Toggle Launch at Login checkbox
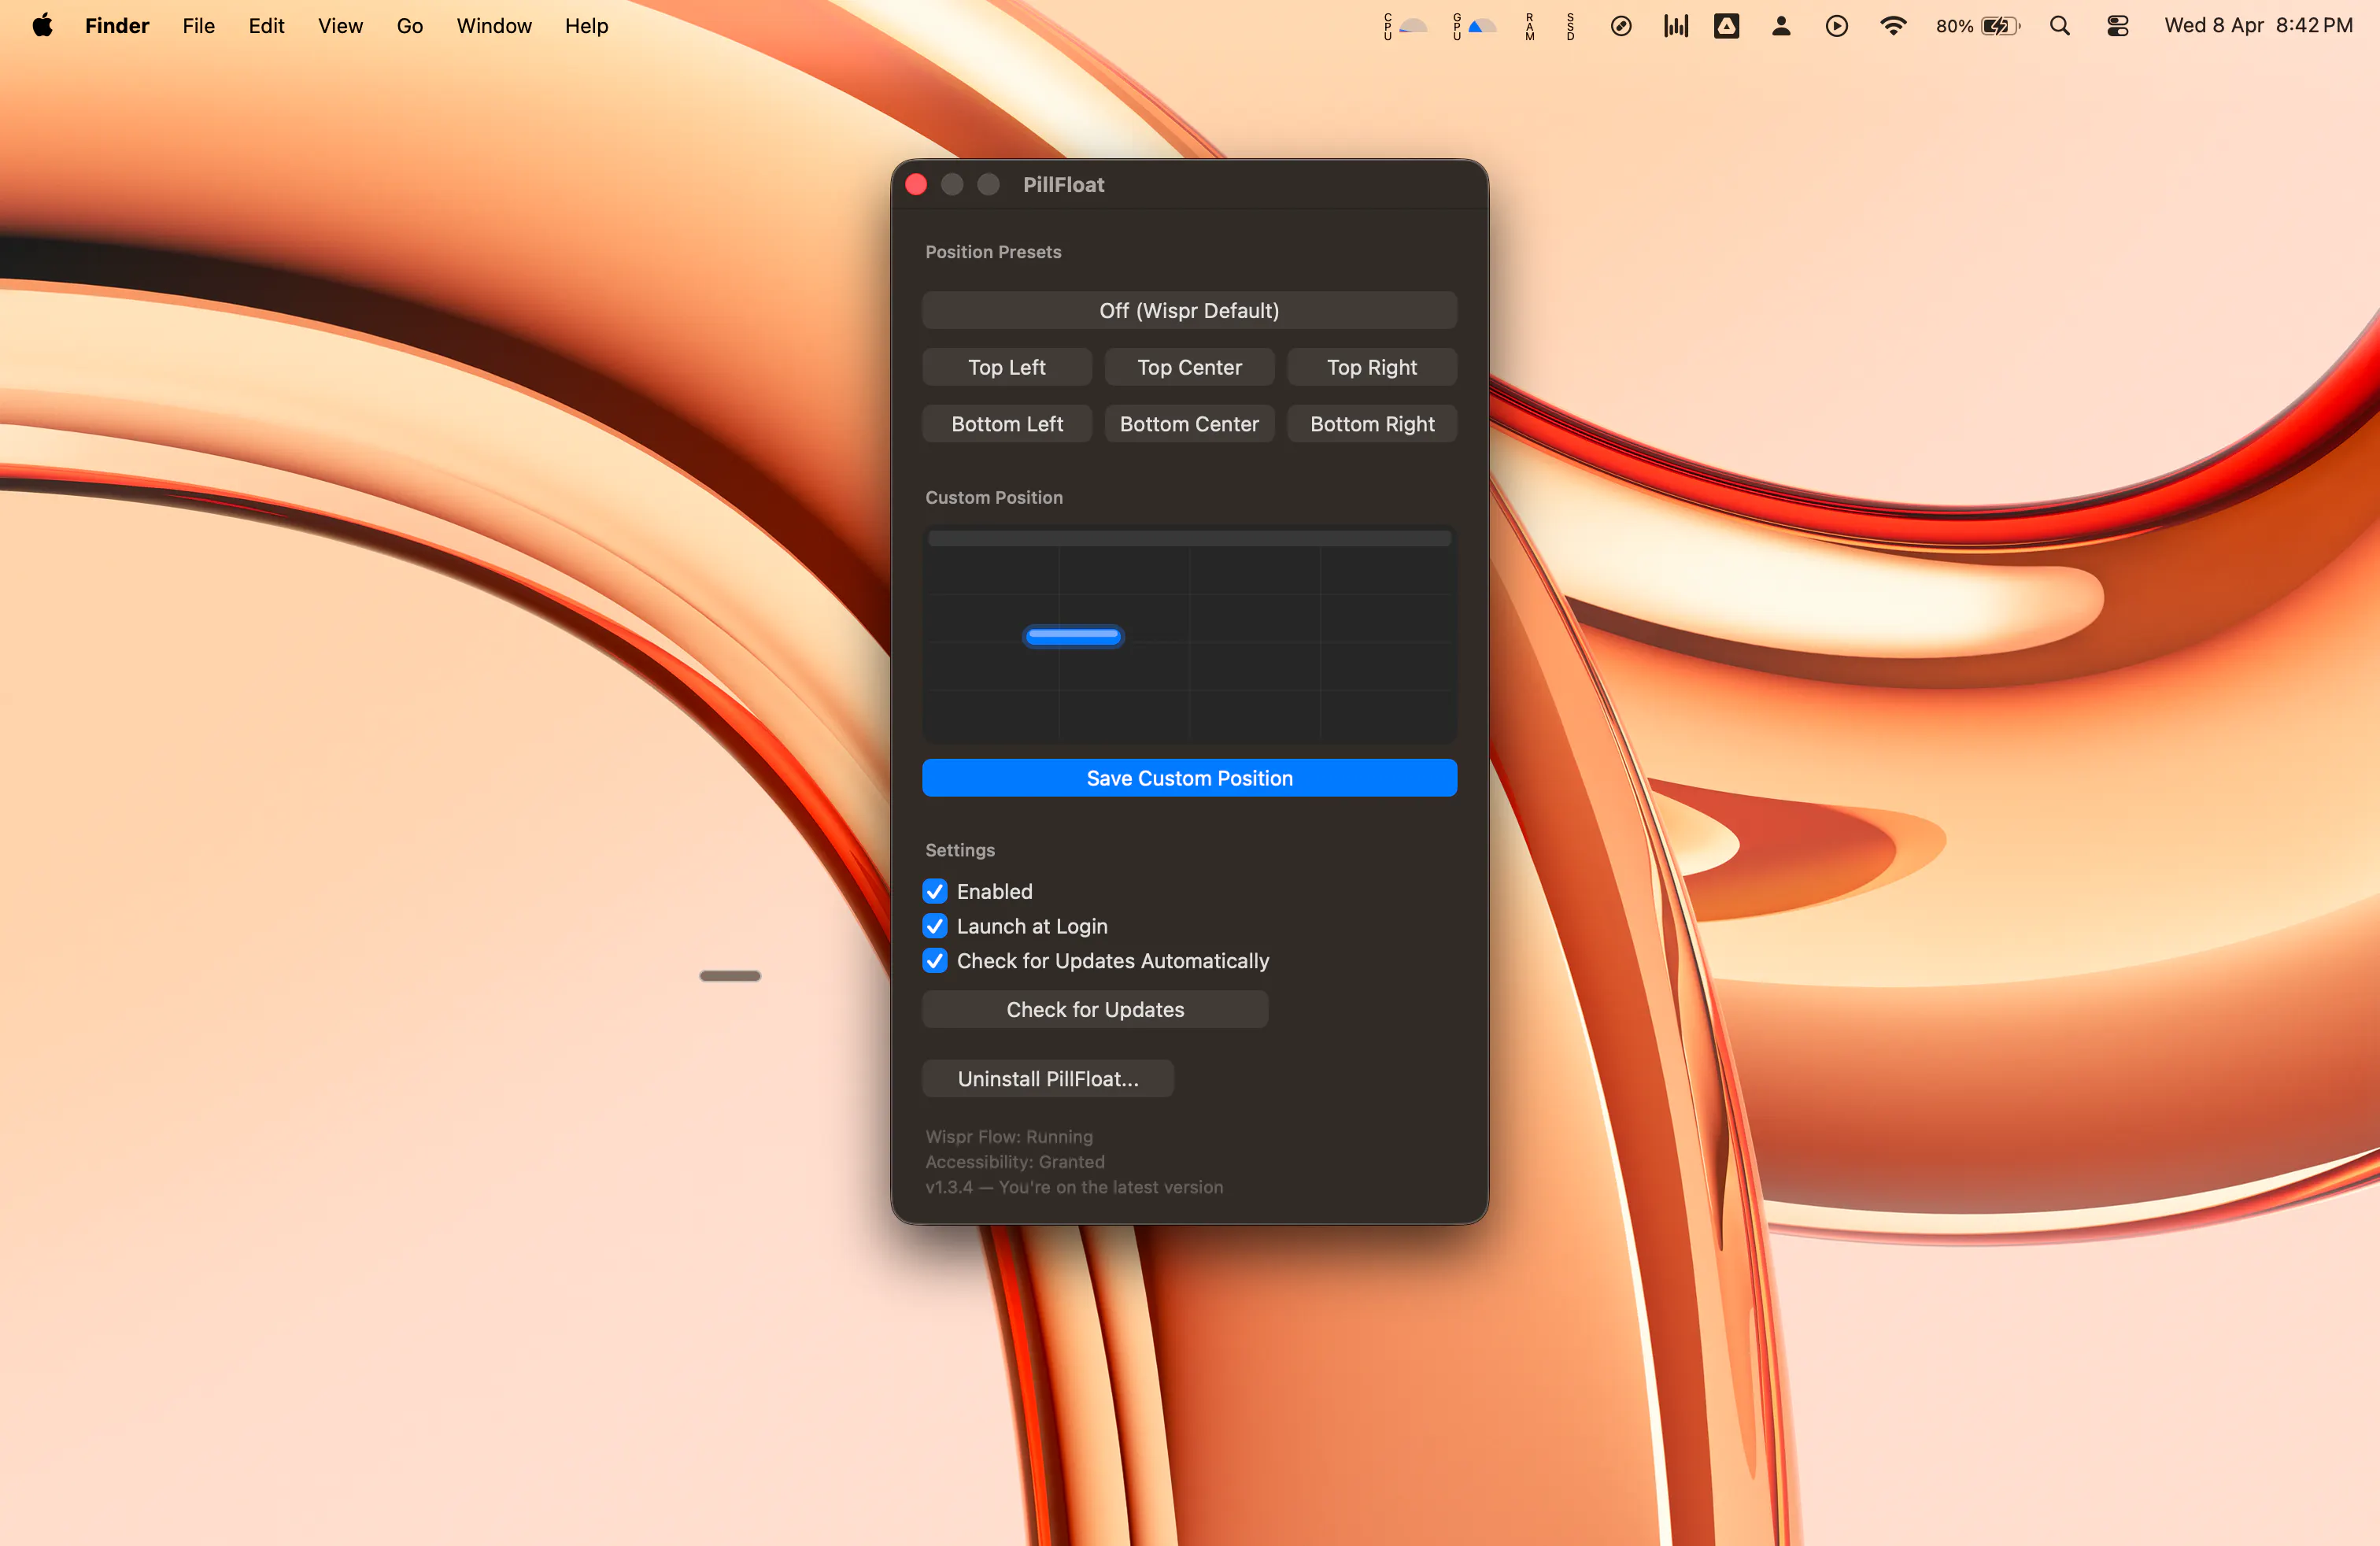Image resolution: width=2380 pixels, height=1546 pixels. (x=935, y=926)
